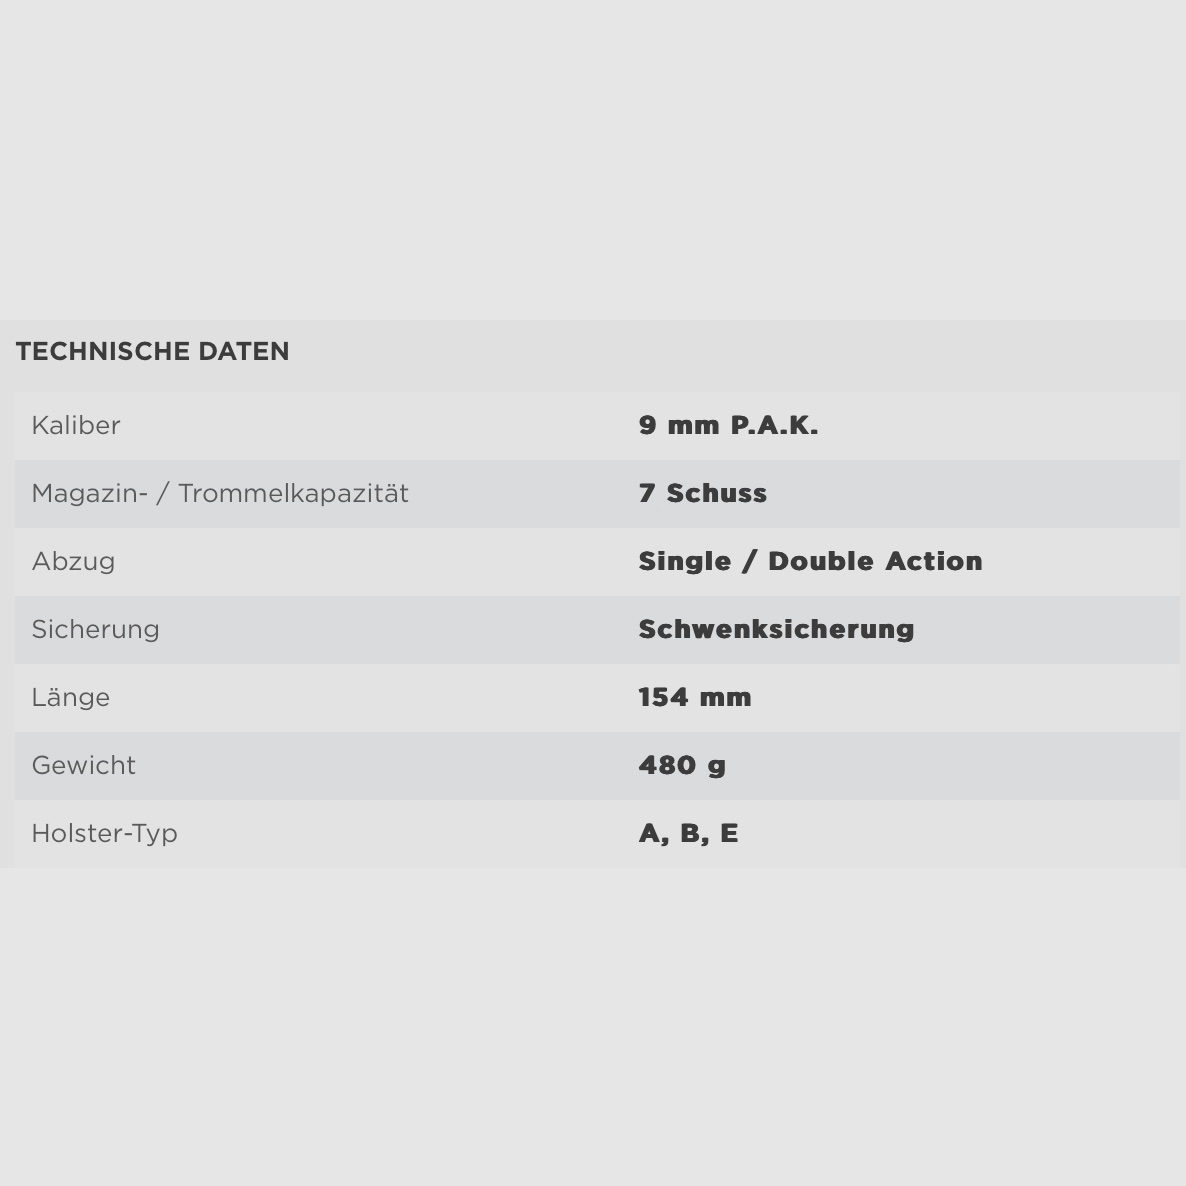This screenshot has height=1186, width=1186.
Task: Click the word "Magazin-" in the label
Action: point(89,494)
